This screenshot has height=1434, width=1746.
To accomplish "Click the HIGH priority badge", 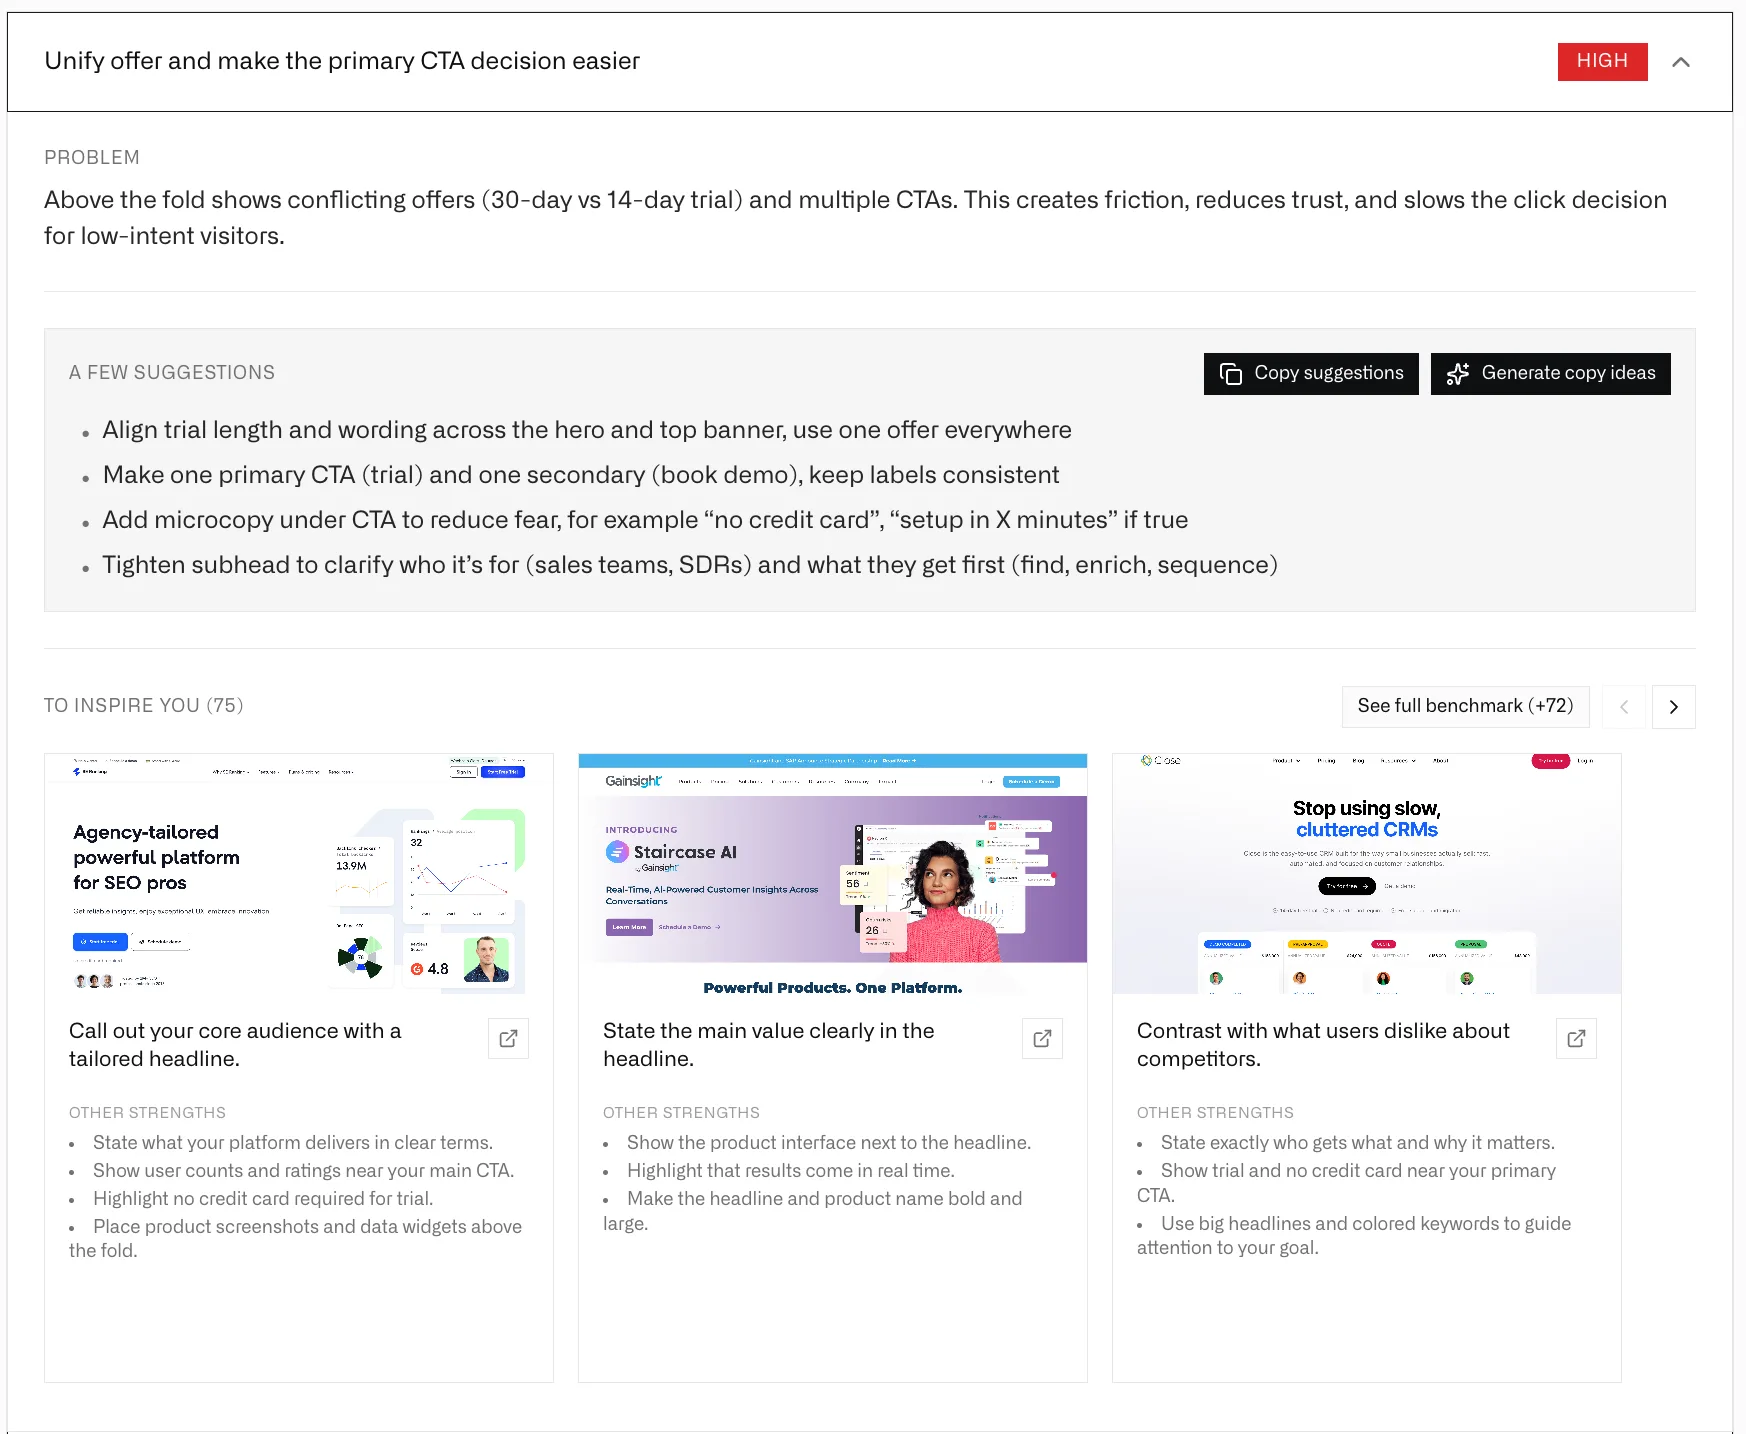I will tap(1602, 61).
